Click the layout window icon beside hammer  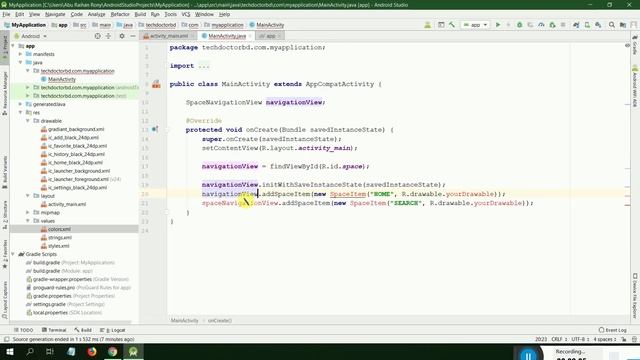click(441, 25)
